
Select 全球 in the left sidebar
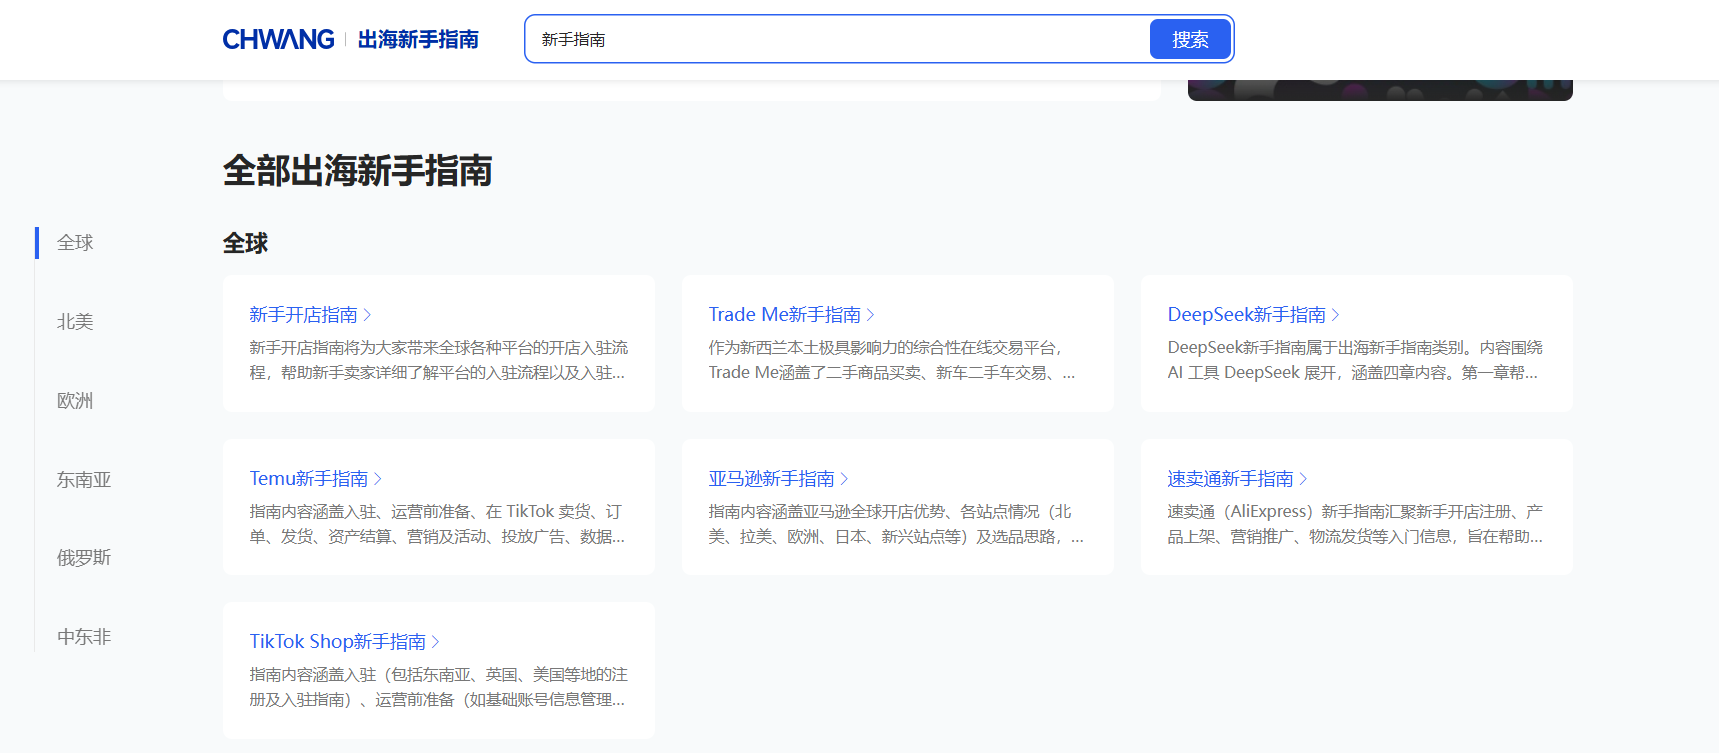tap(75, 243)
